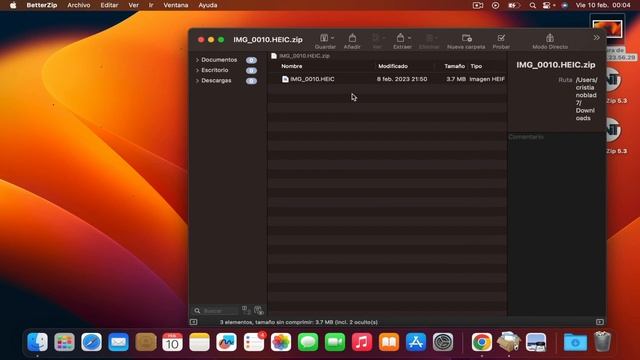Click the Guardar toolbar icon
Screen dimensions: 640x360
pos(324,38)
